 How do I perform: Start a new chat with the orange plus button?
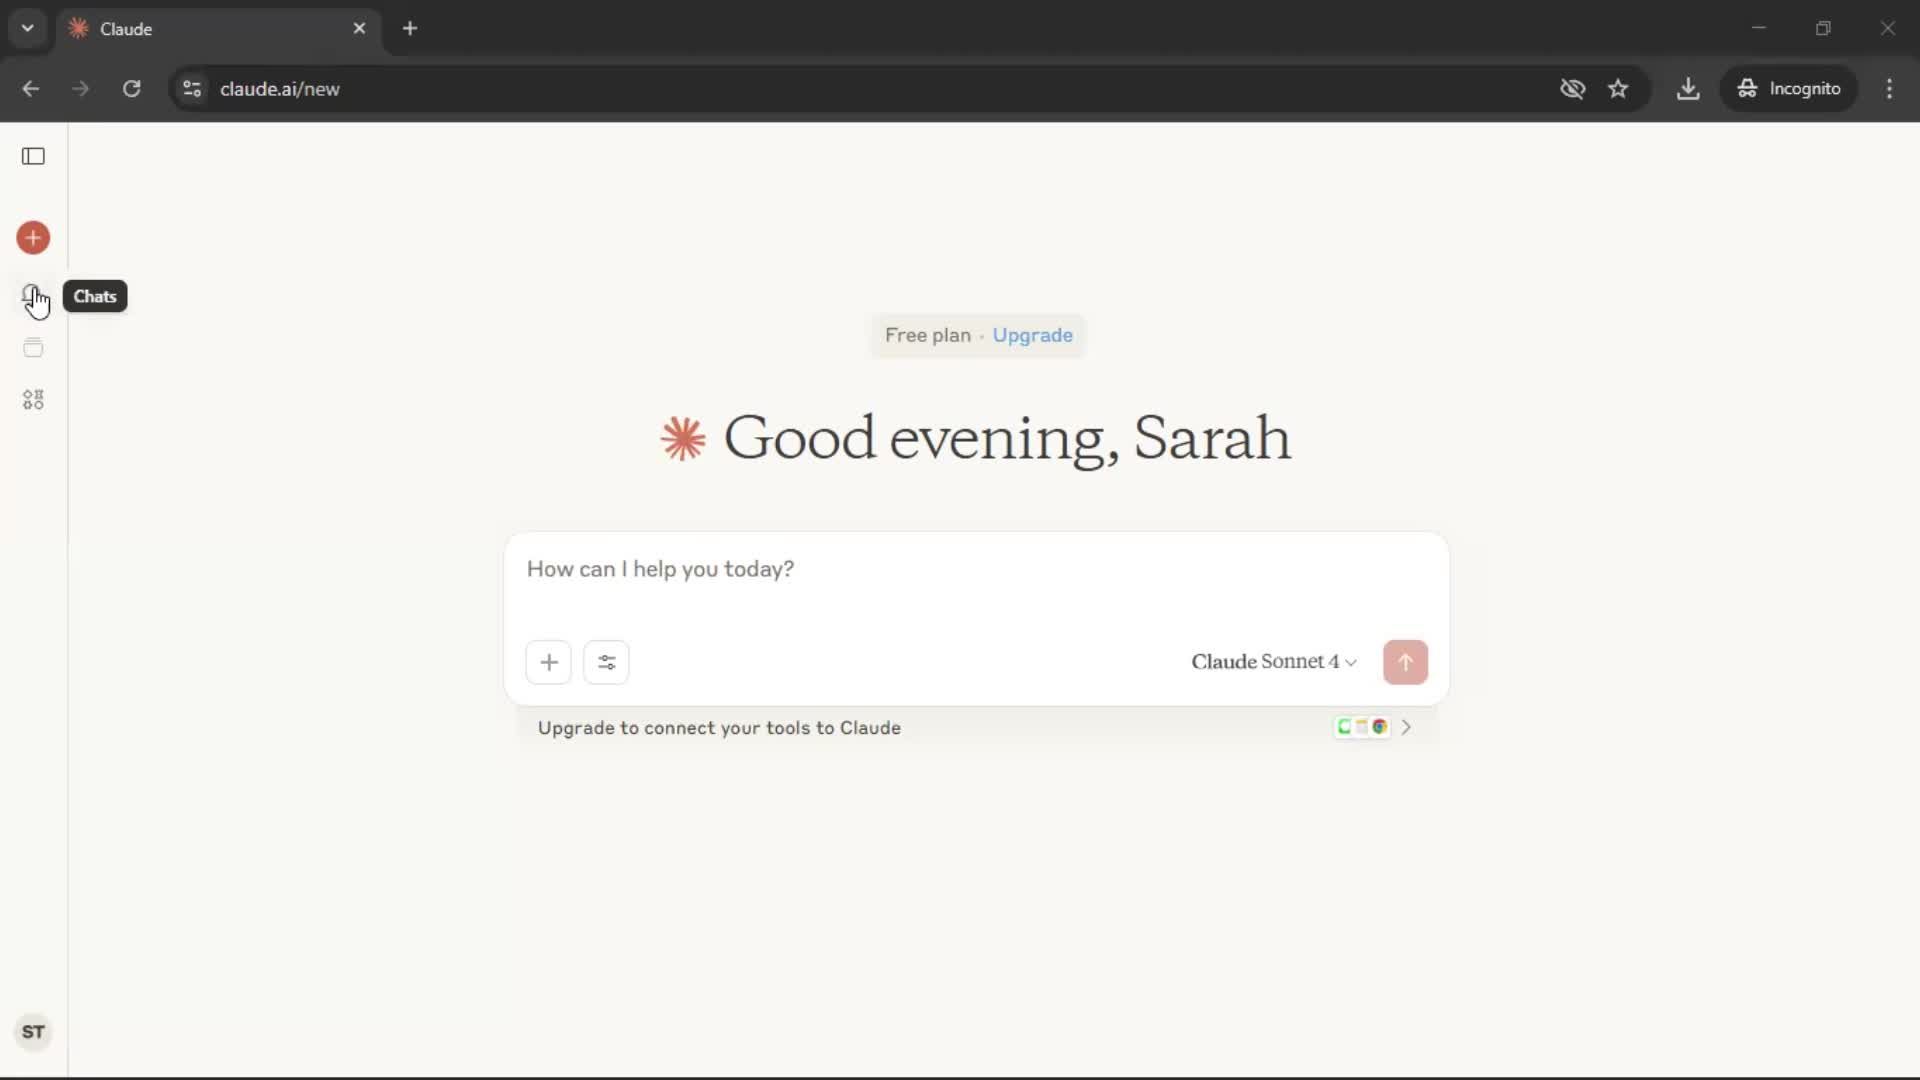(x=33, y=238)
